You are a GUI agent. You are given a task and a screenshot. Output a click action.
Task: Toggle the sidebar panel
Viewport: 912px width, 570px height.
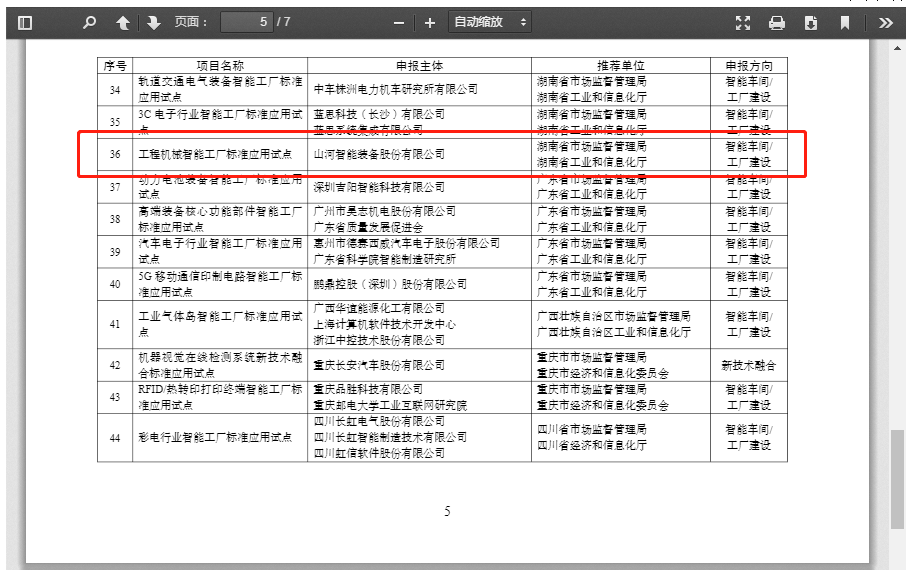click(x=25, y=22)
